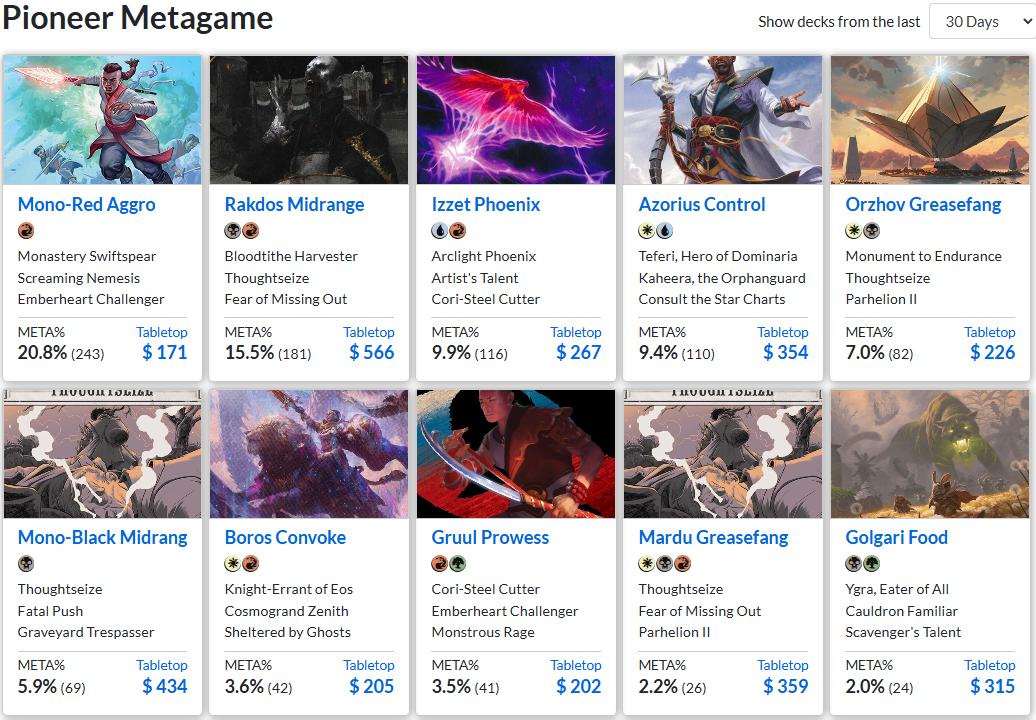
Task: Click the white mana symbol under Azorius Control
Action: pyautogui.click(x=647, y=231)
